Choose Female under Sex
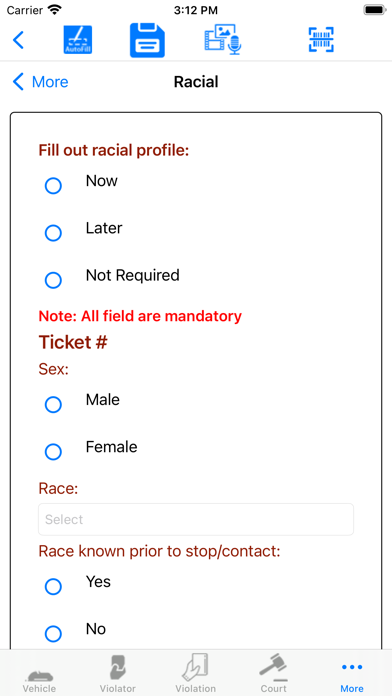Viewport: 392px width, 696px height. coord(53,452)
